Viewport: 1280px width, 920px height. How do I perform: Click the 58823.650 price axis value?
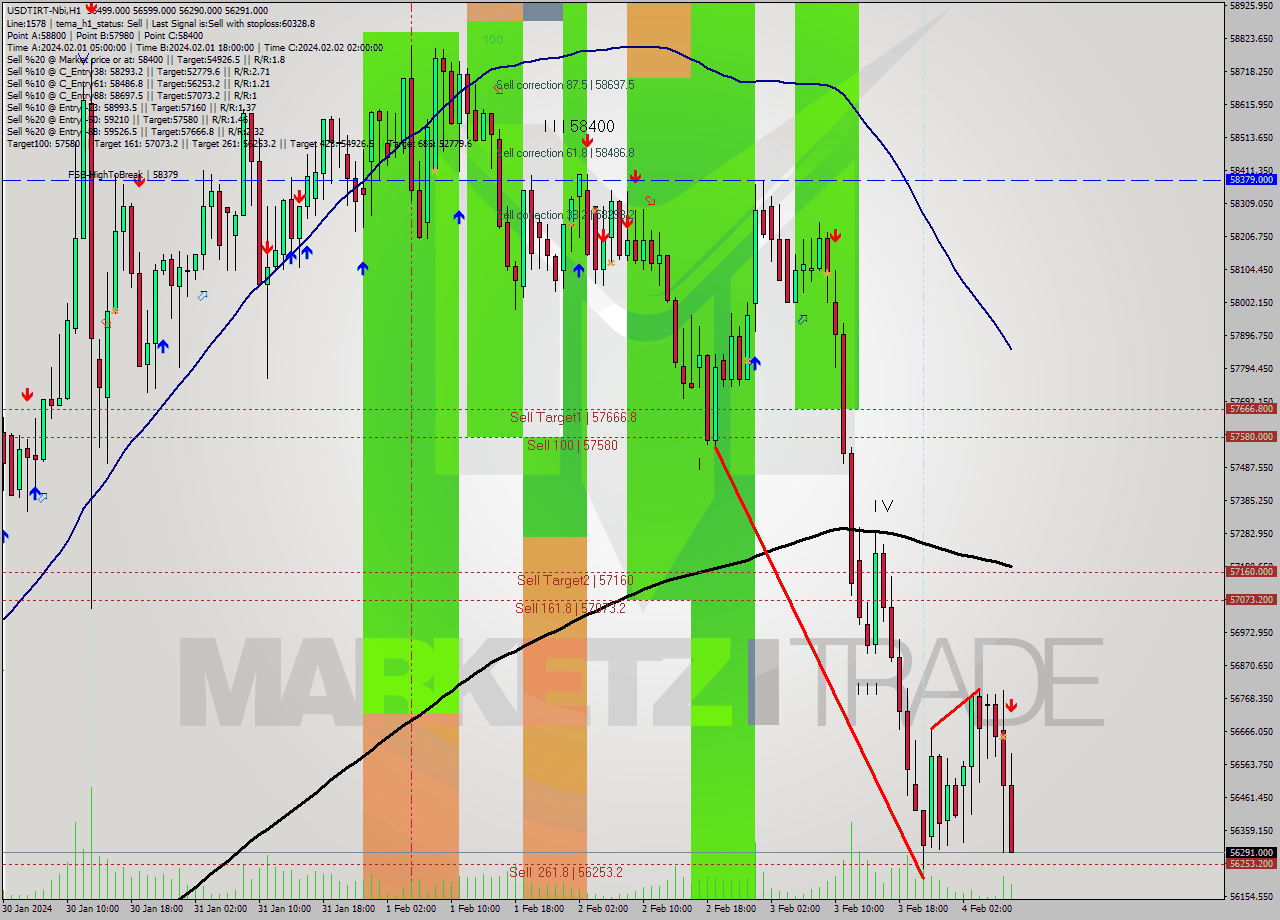click(x=1251, y=39)
